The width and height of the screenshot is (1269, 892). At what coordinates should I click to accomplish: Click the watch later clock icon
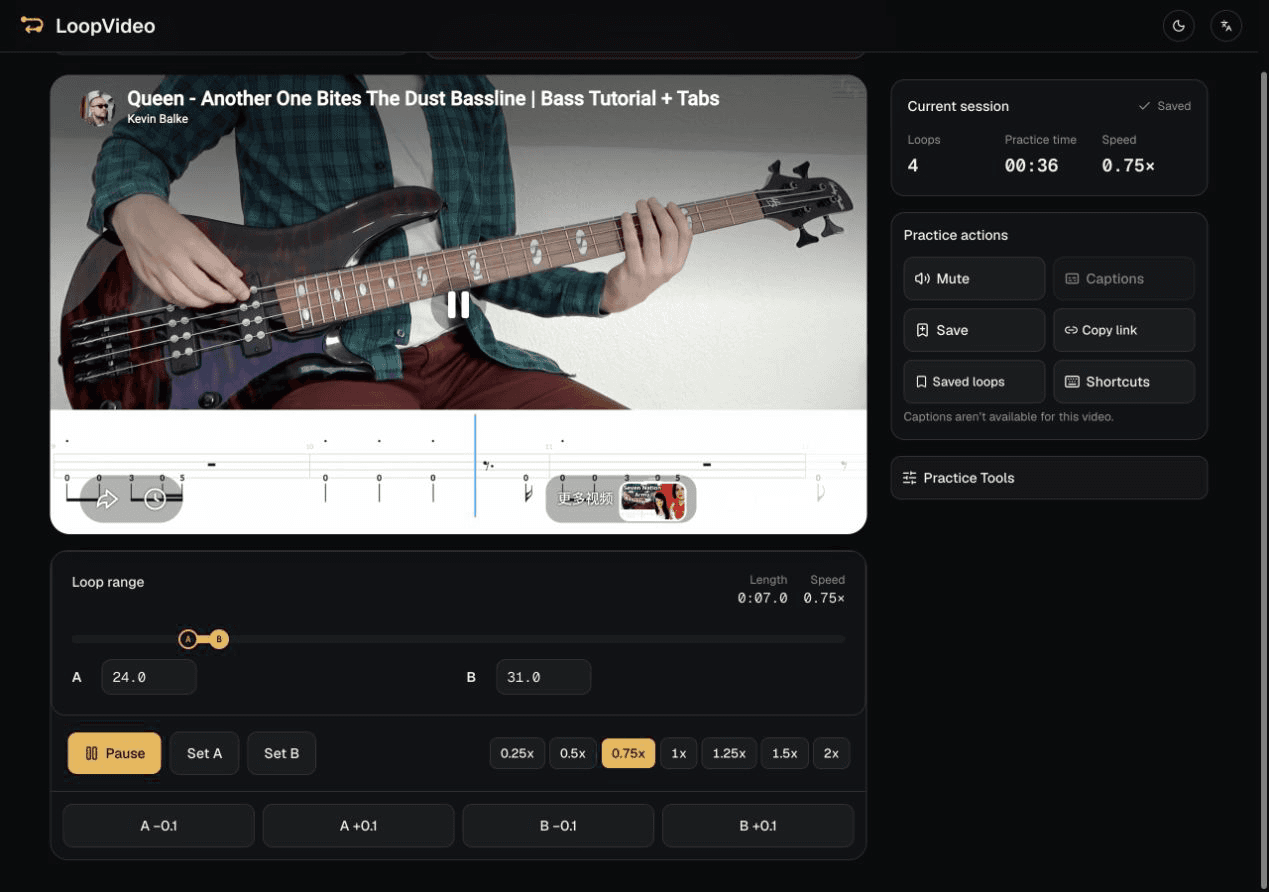[155, 499]
